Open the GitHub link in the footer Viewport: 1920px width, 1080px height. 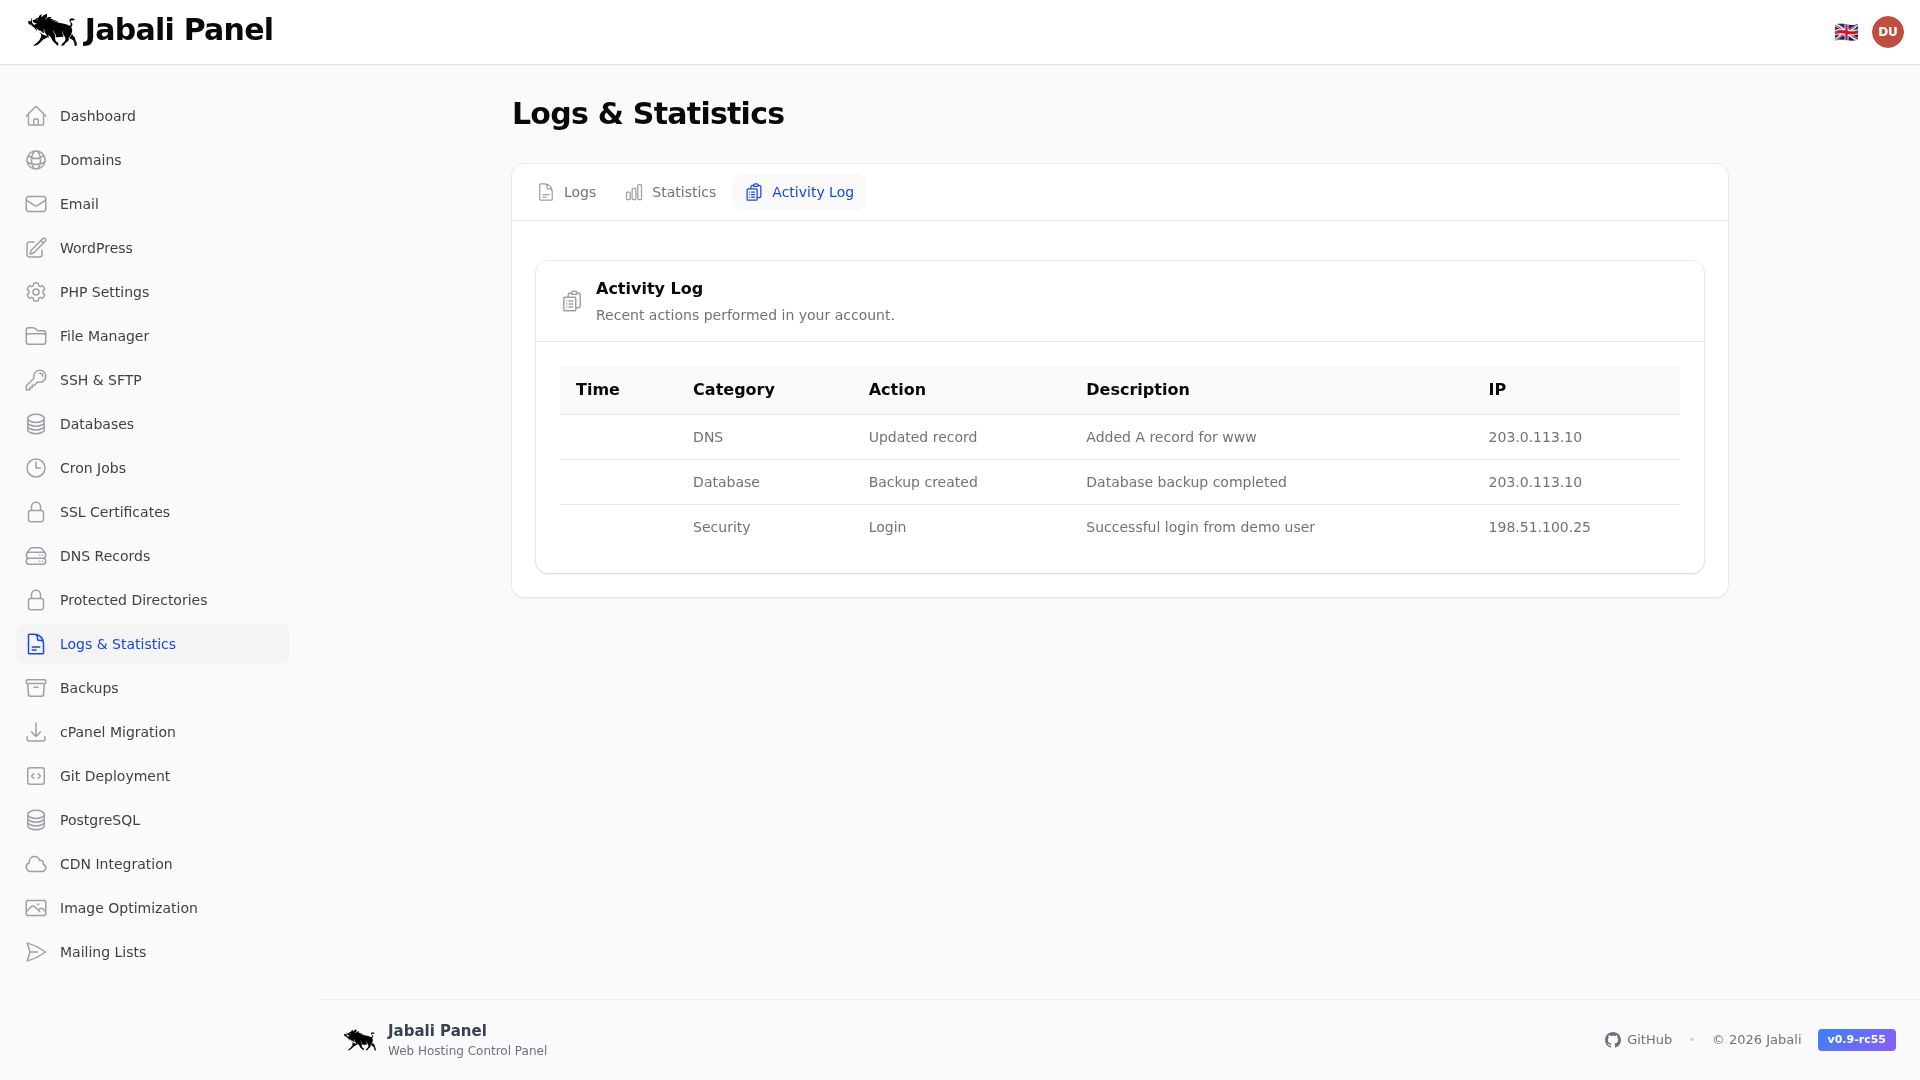tap(1638, 1039)
